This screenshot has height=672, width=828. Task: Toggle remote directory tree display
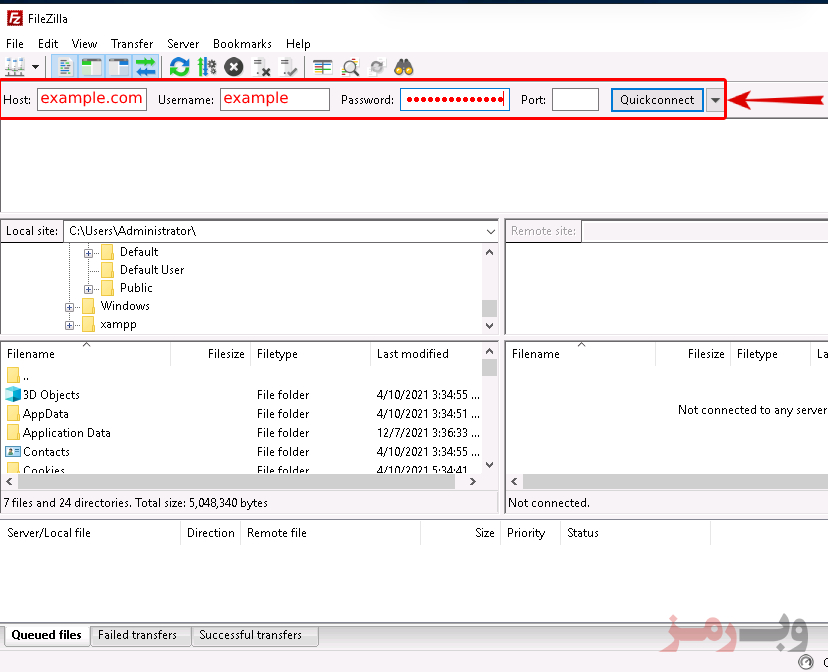click(x=118, y=67)
